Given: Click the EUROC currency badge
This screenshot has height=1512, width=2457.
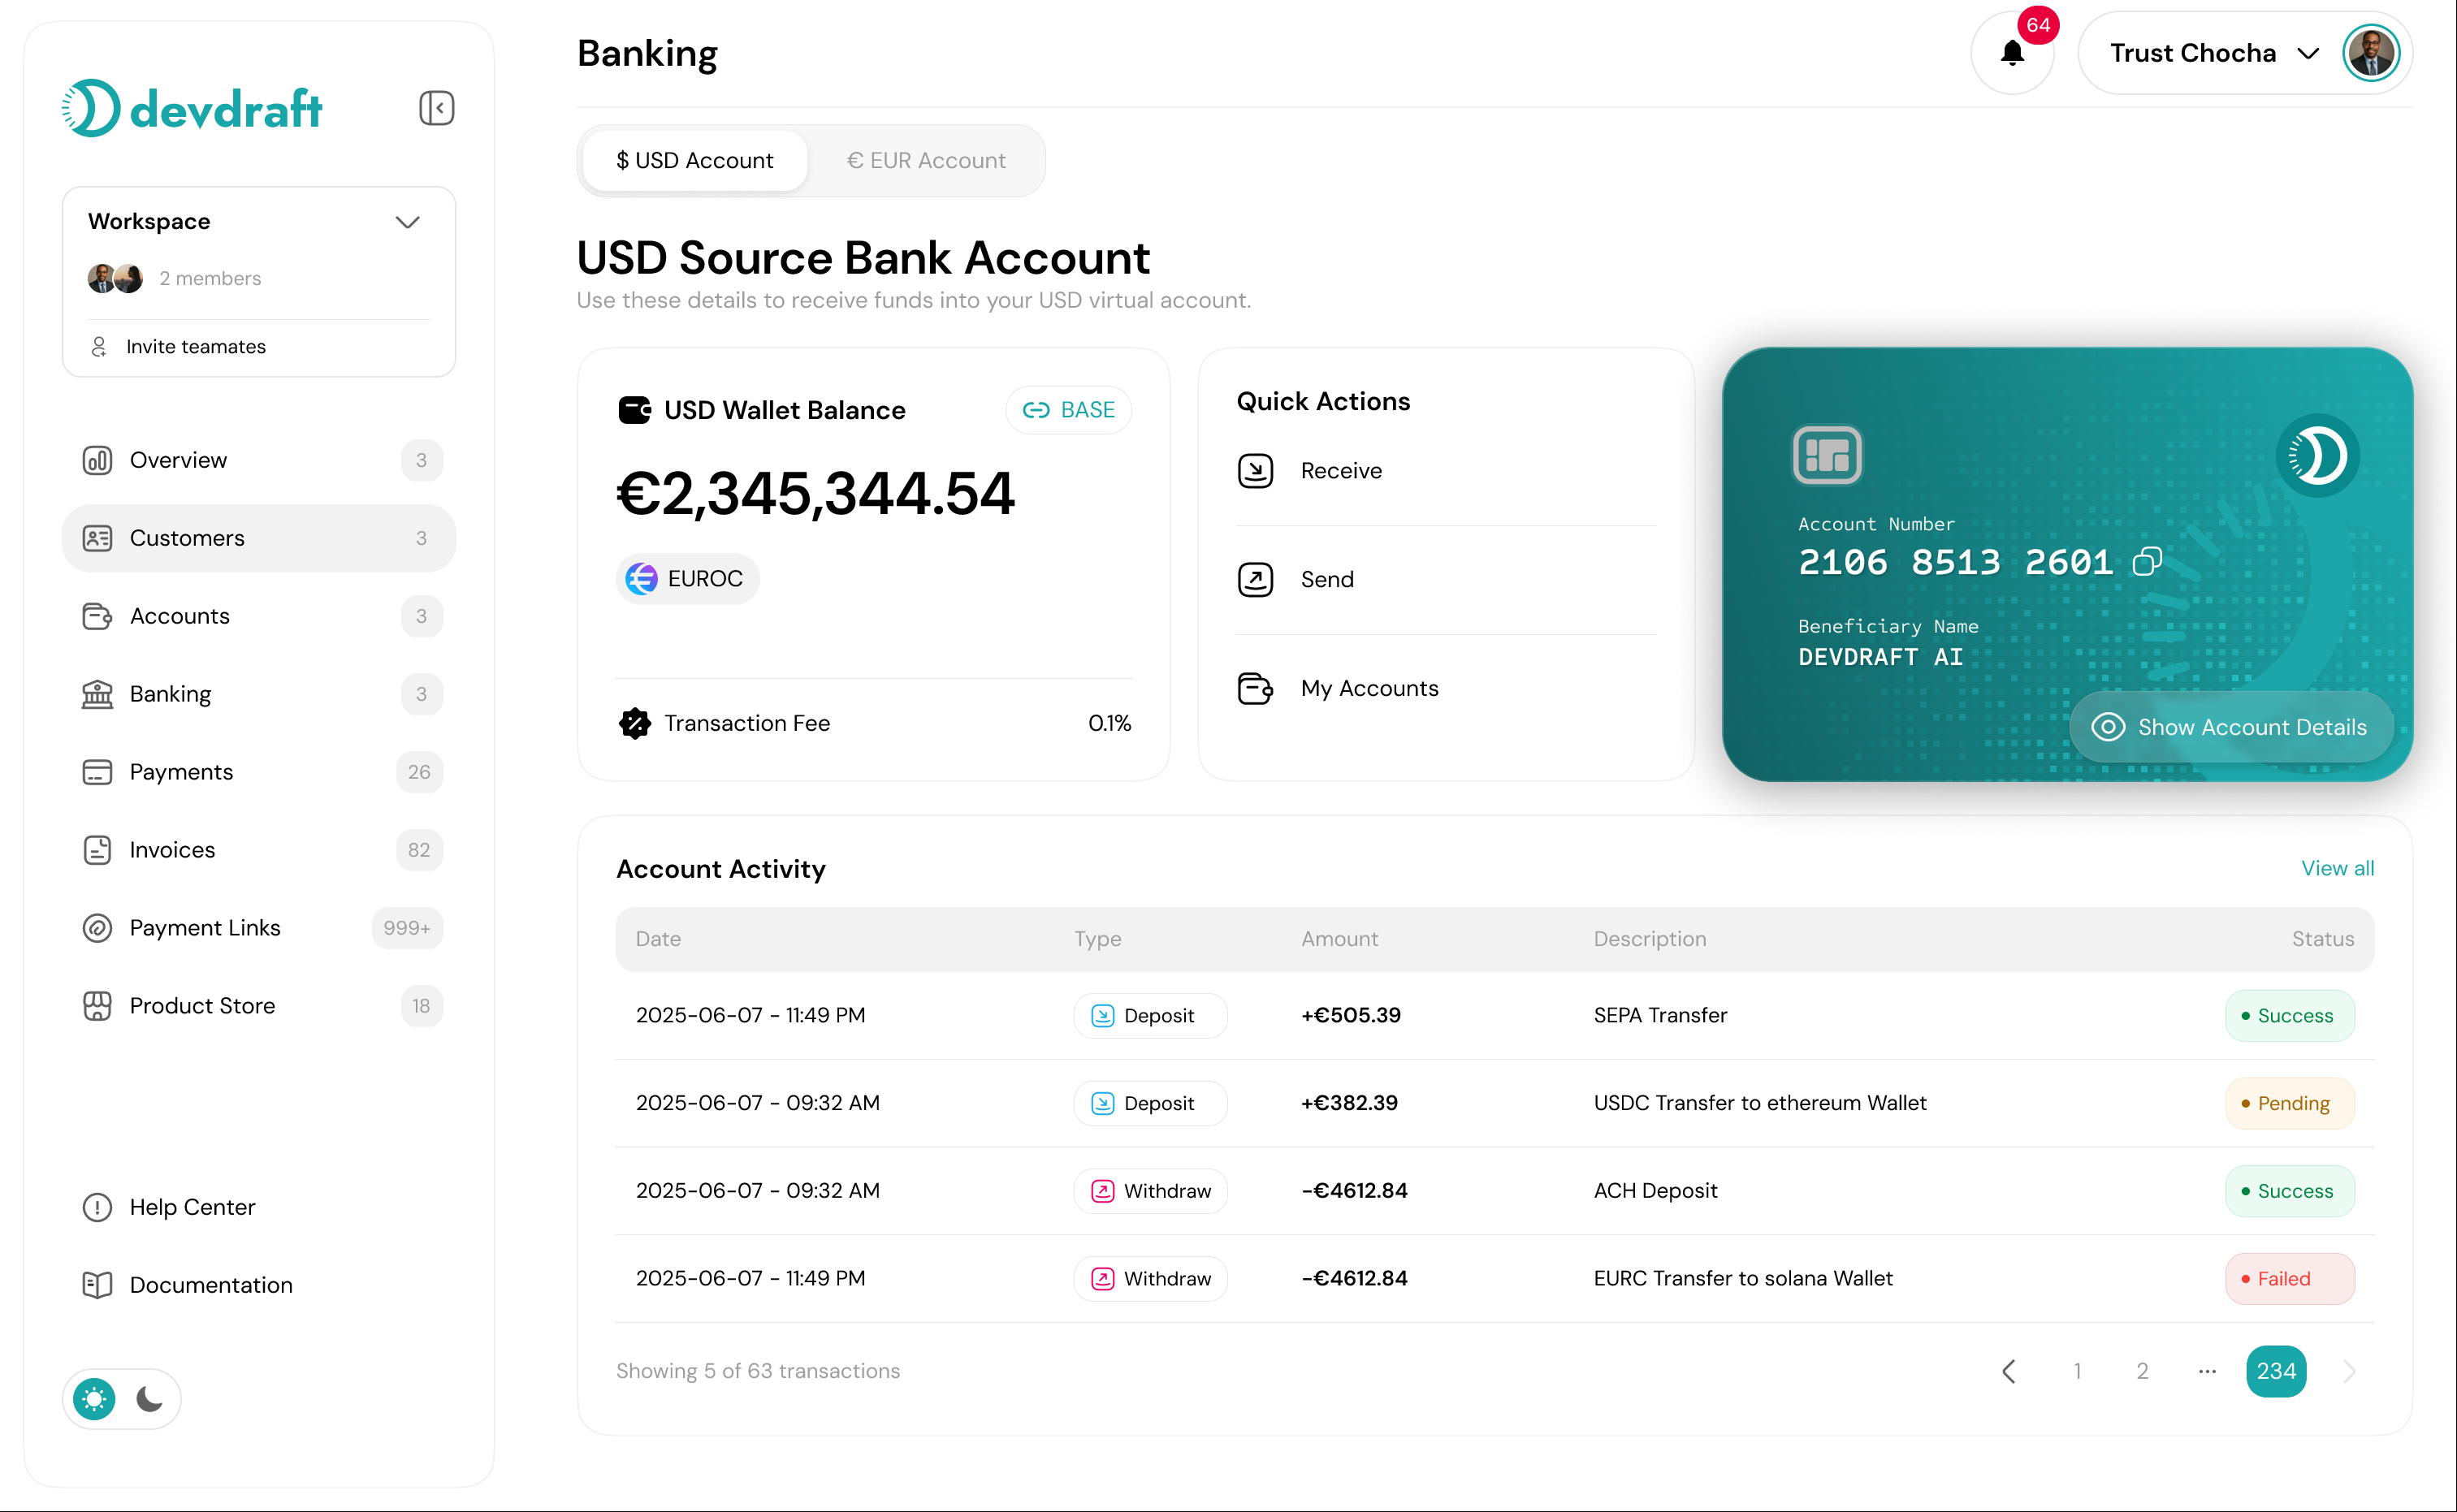Looking at the screenshot, I should coord(686,578).
